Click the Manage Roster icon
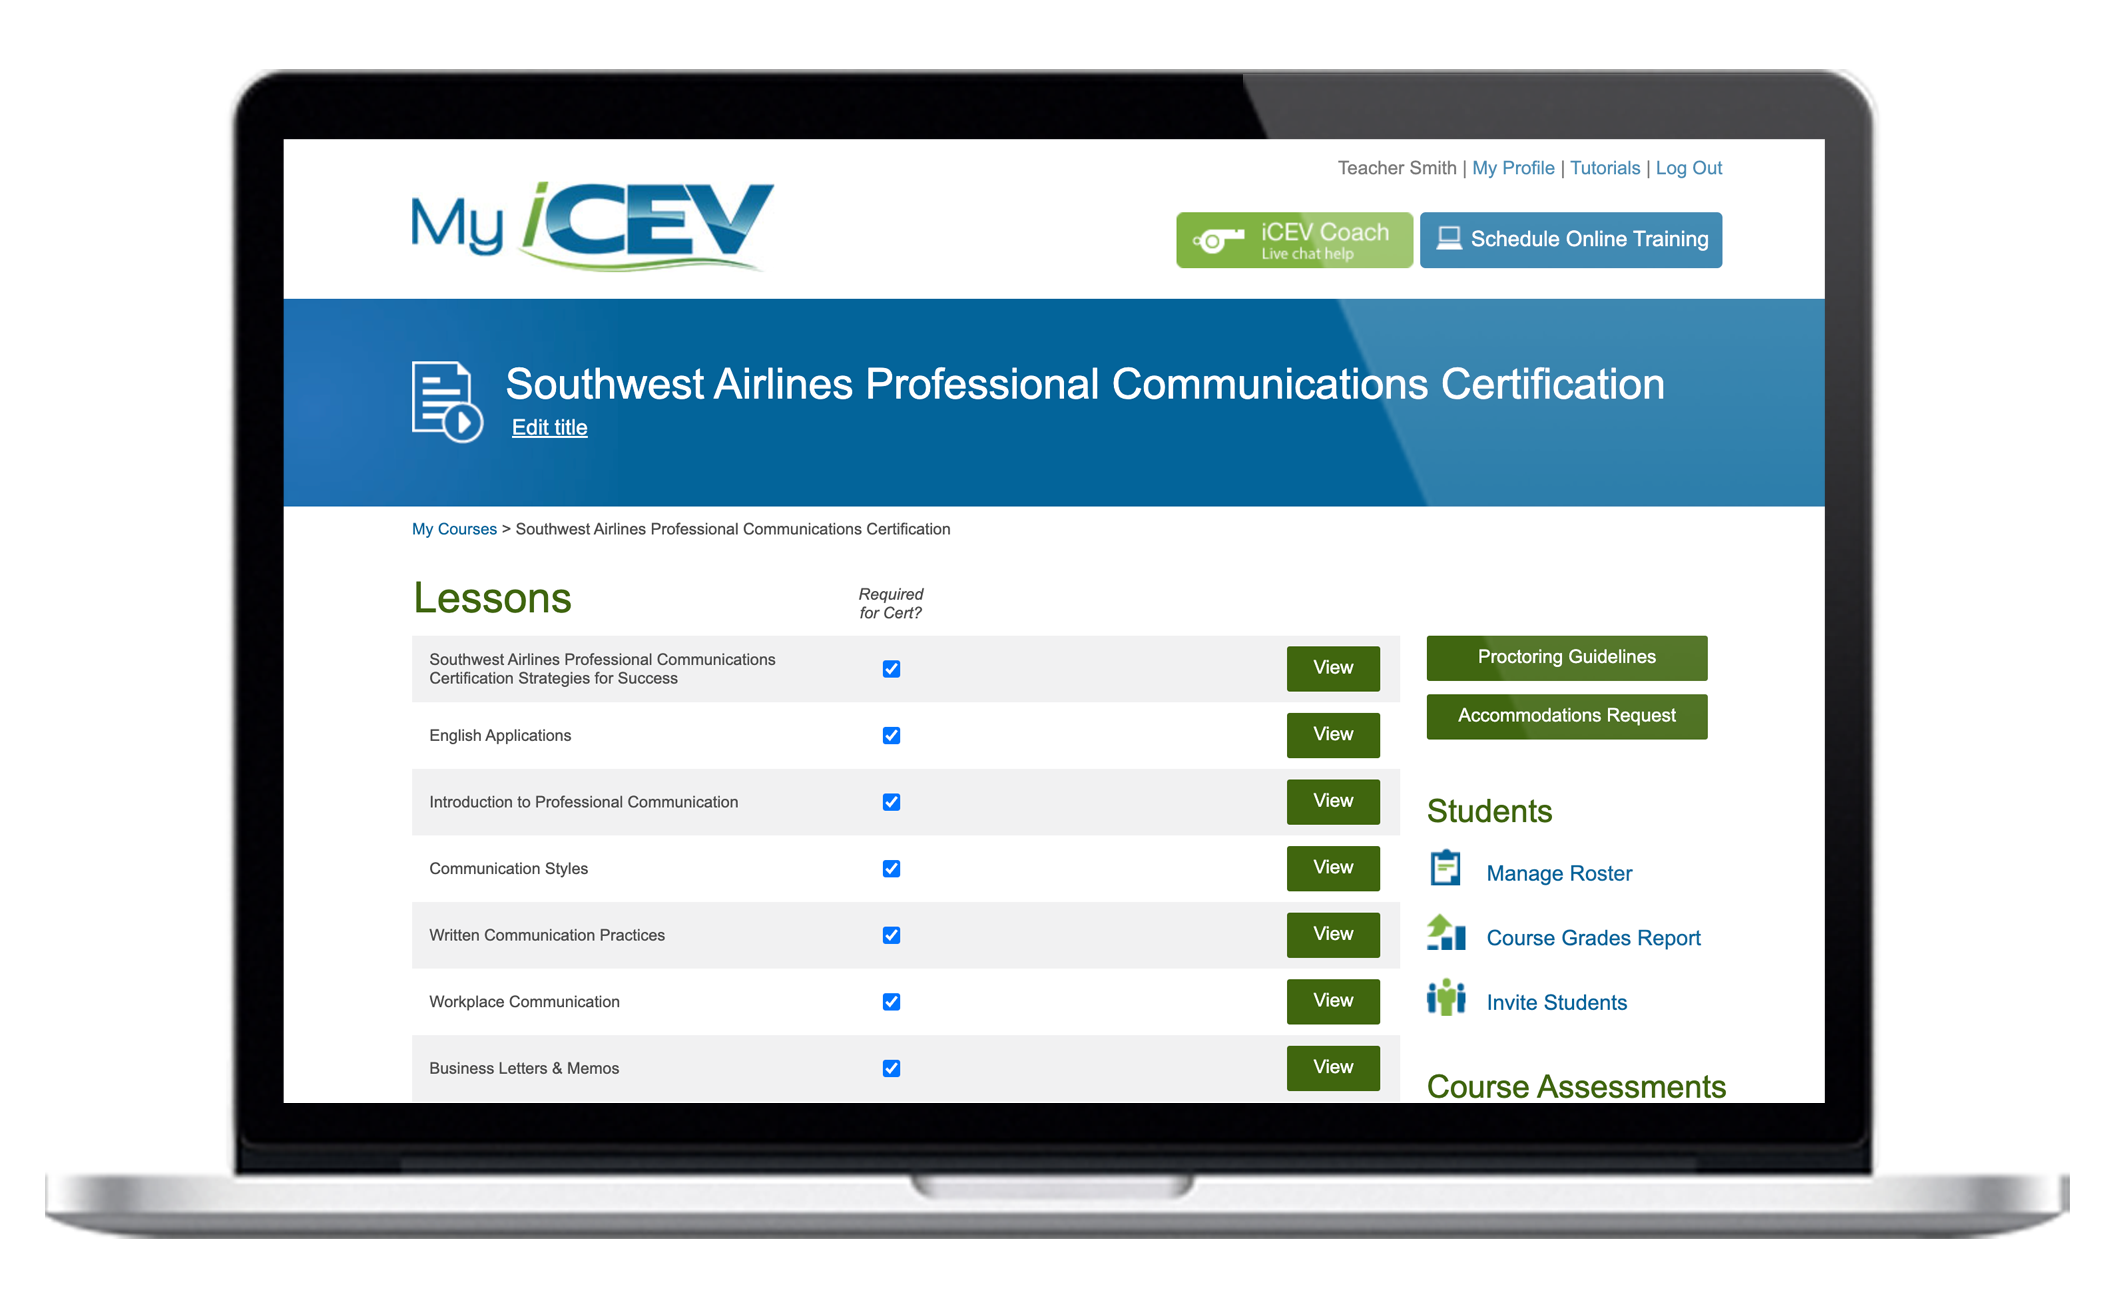The image size is (2108, 1312). (1443, 872)
